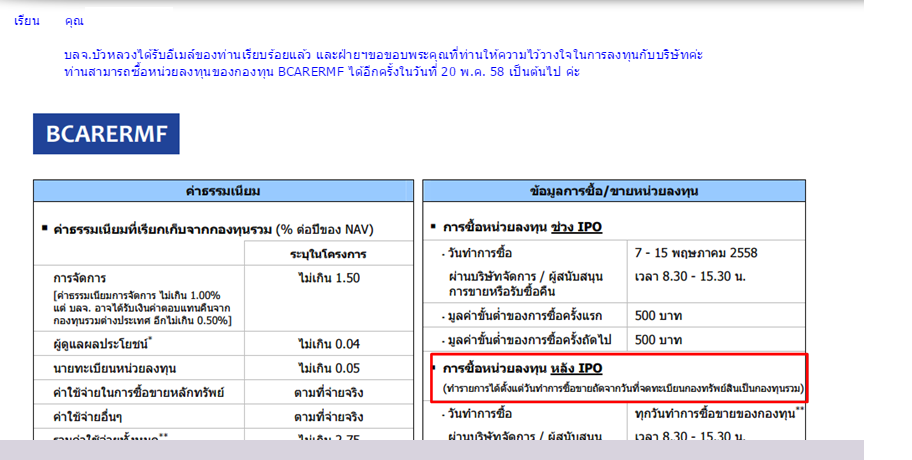Click the คุณ salutation text
This screenshot has height=460, width=912.
coord(74,21)
